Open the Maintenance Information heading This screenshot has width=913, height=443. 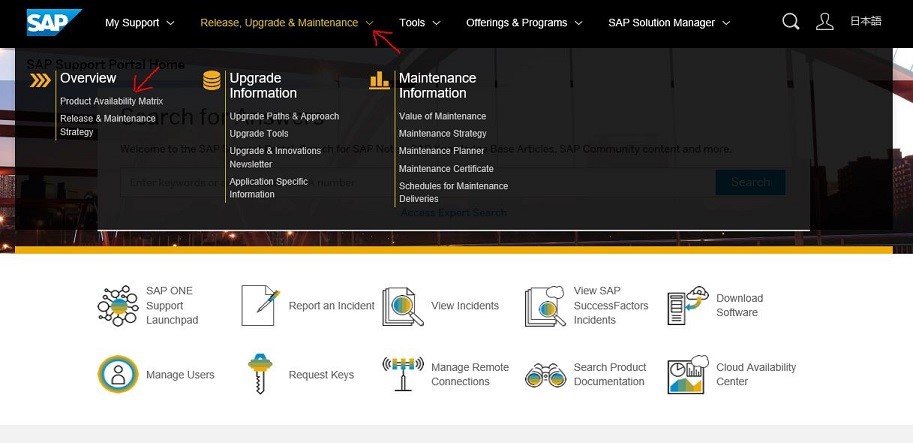pyautogui.click(x=437, y=86)
